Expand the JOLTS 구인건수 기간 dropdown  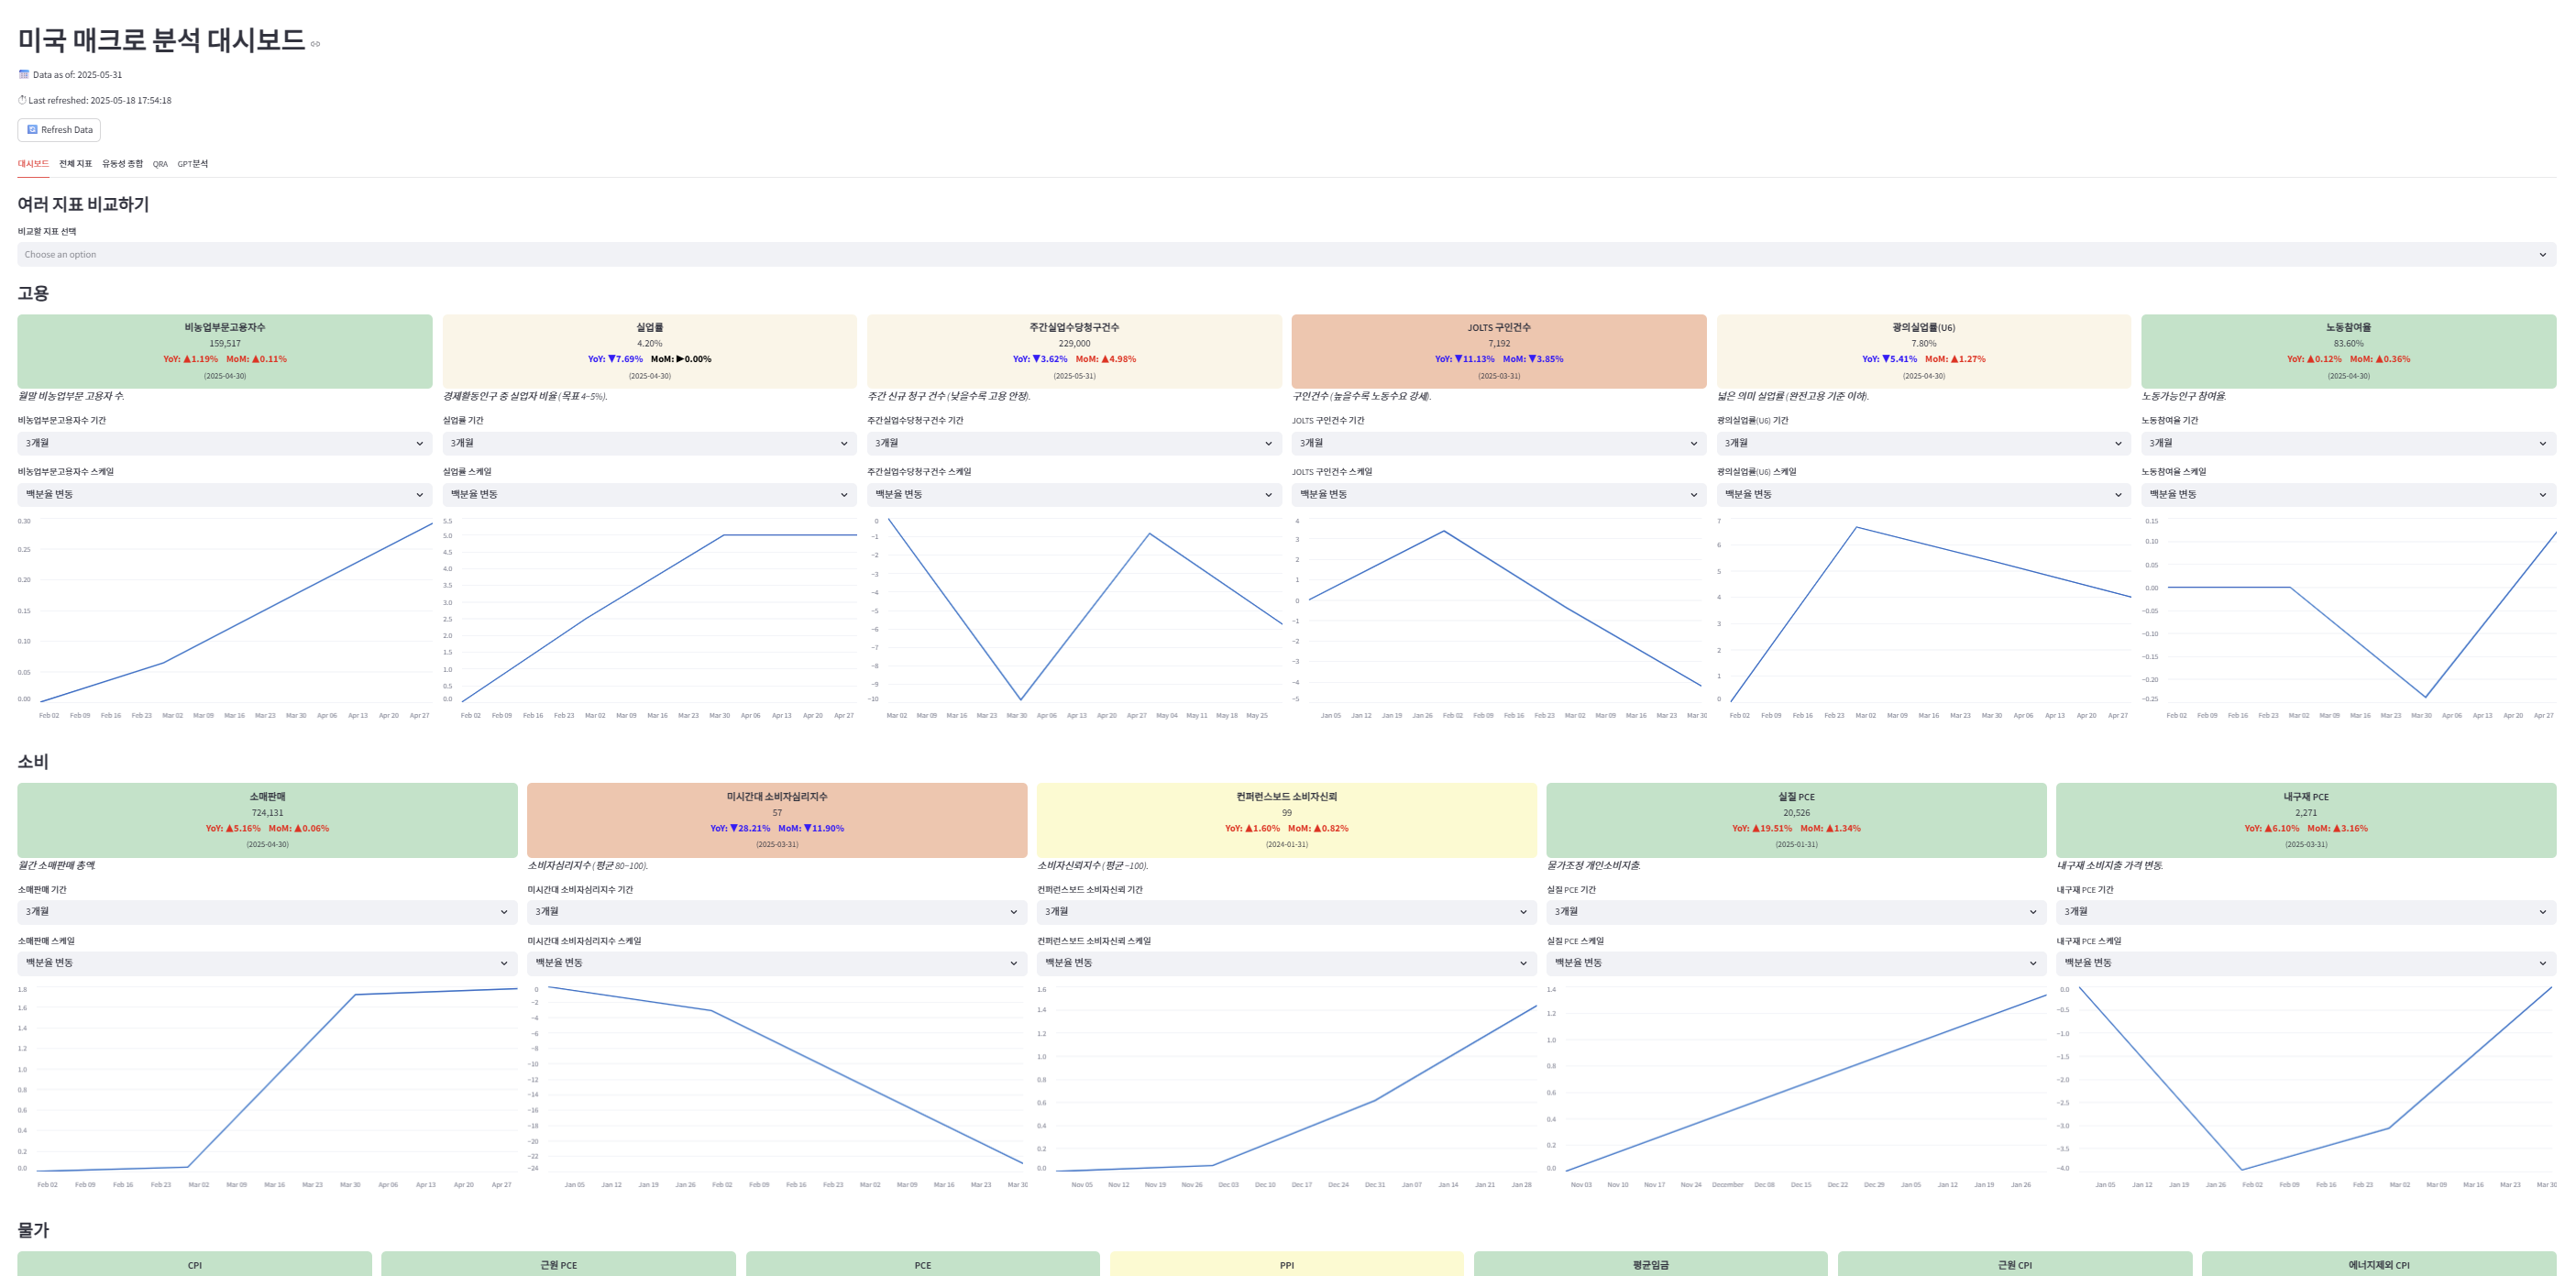point(1499,443)
